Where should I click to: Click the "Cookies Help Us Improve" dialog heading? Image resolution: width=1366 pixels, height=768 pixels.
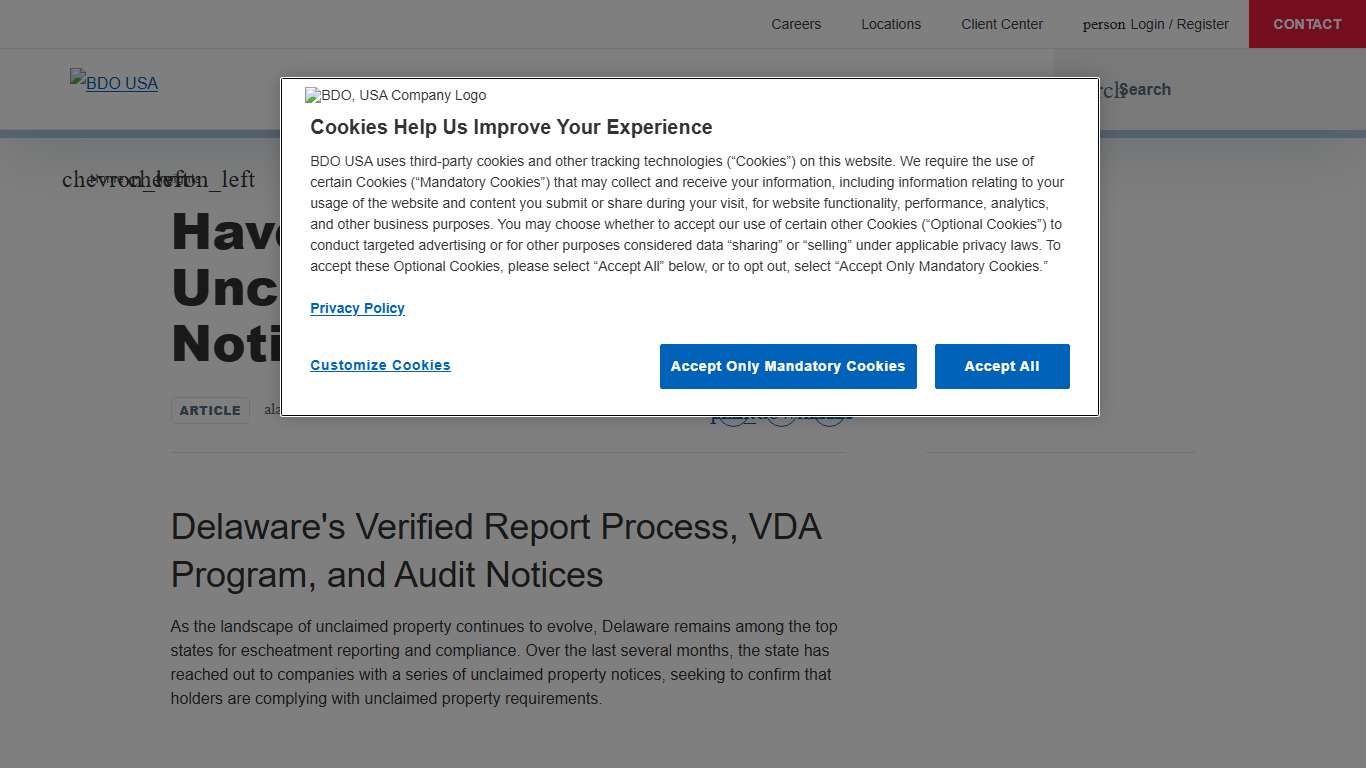point(511,127)
